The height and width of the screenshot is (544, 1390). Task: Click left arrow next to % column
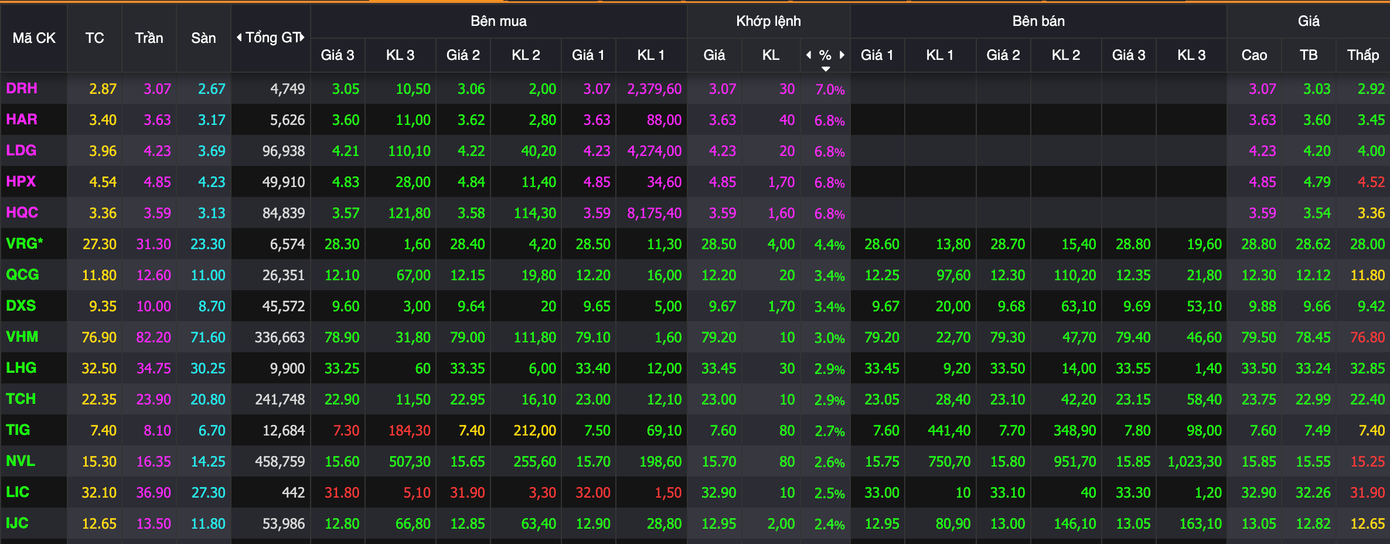pyautogui.click(x=808, y=55)
